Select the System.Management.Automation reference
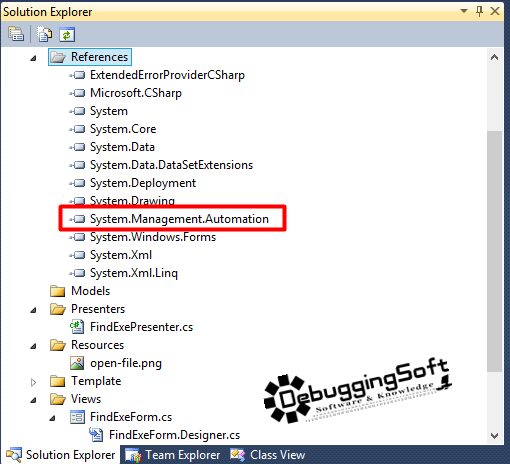Screen dimensions: 510x464 179,219
